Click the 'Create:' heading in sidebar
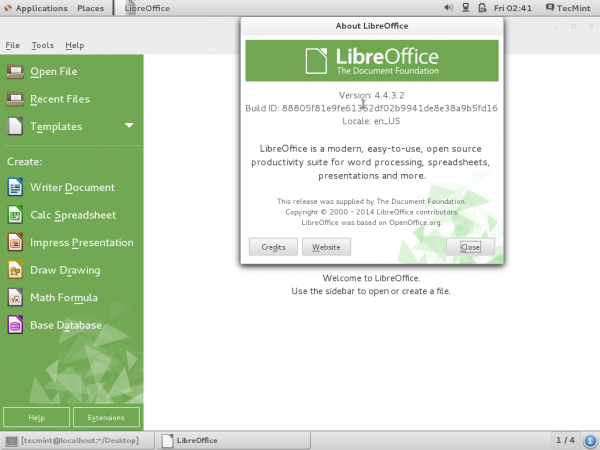The width and height of the screenshot is (600, 450). point(24,161)
